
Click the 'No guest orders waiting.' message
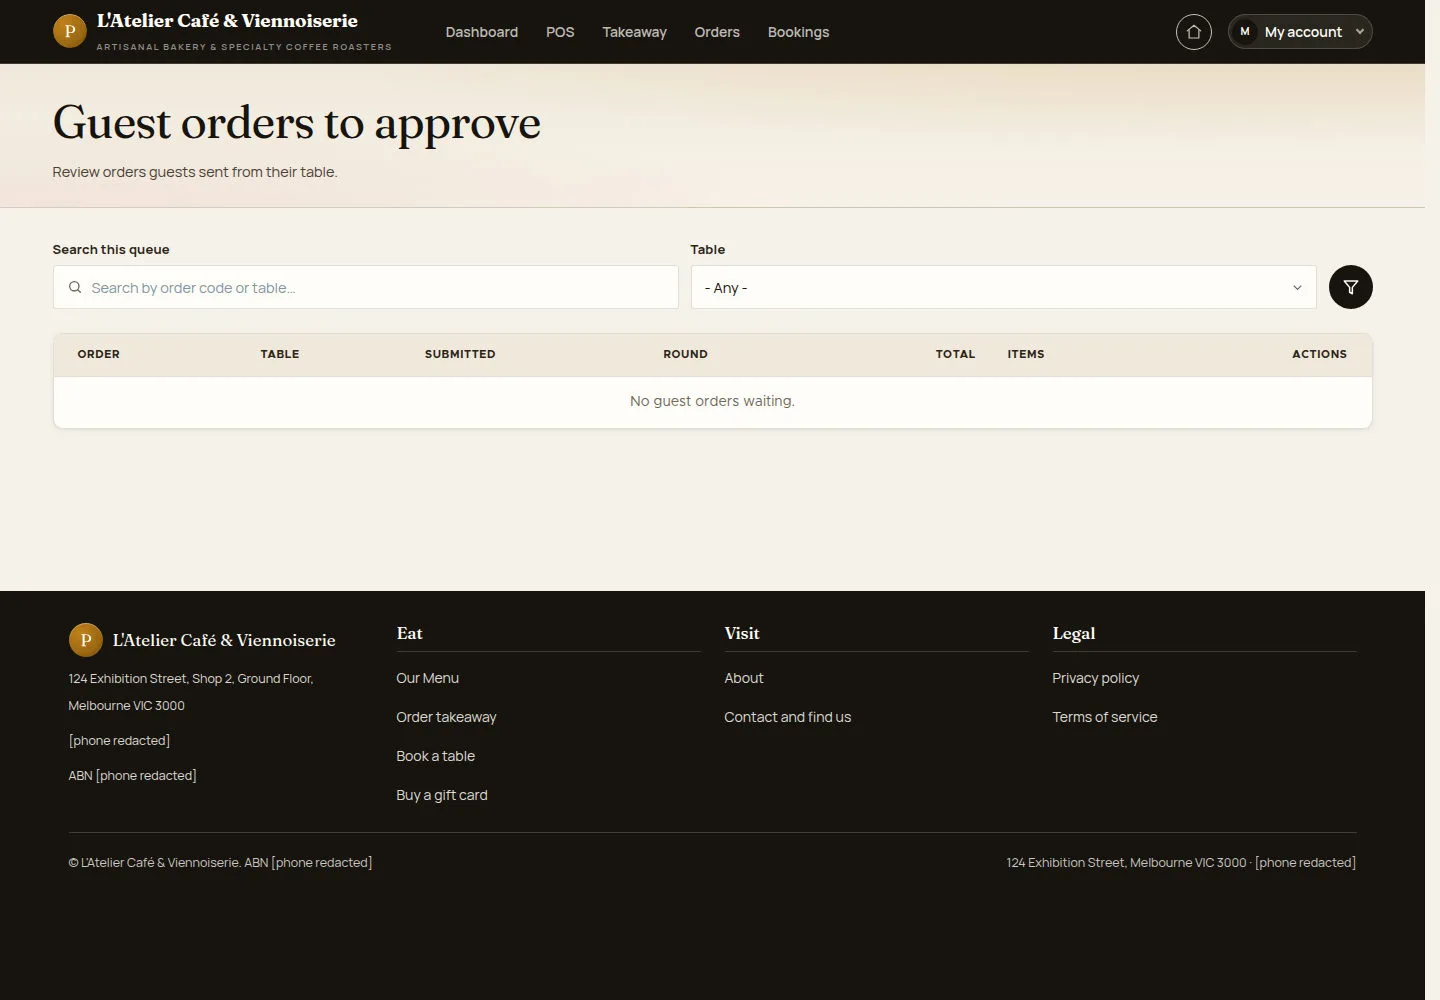point(712,401)
